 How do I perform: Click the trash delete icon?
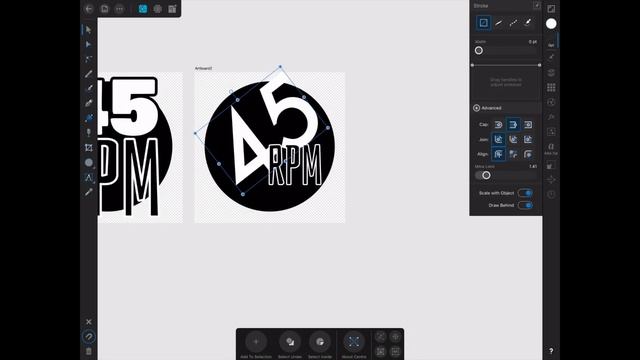click(89, 351)
